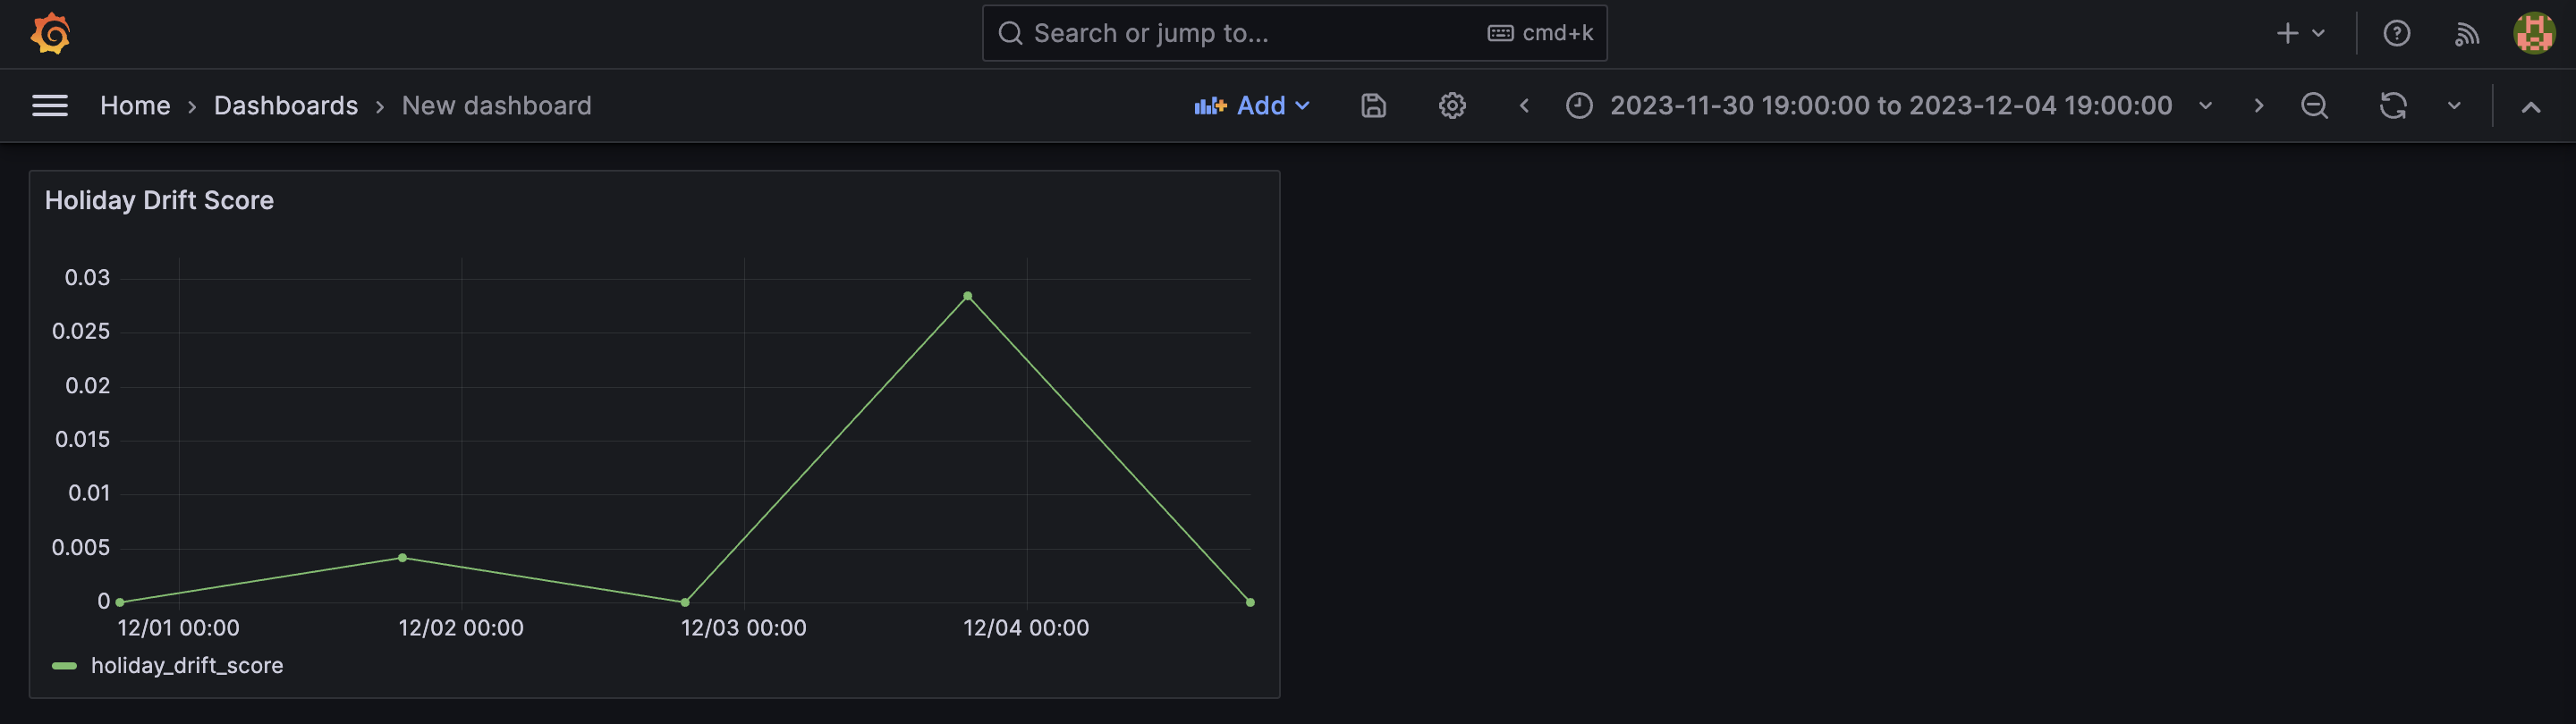Focus the Search or jump to field
2576x724 pixels.
1294,33
